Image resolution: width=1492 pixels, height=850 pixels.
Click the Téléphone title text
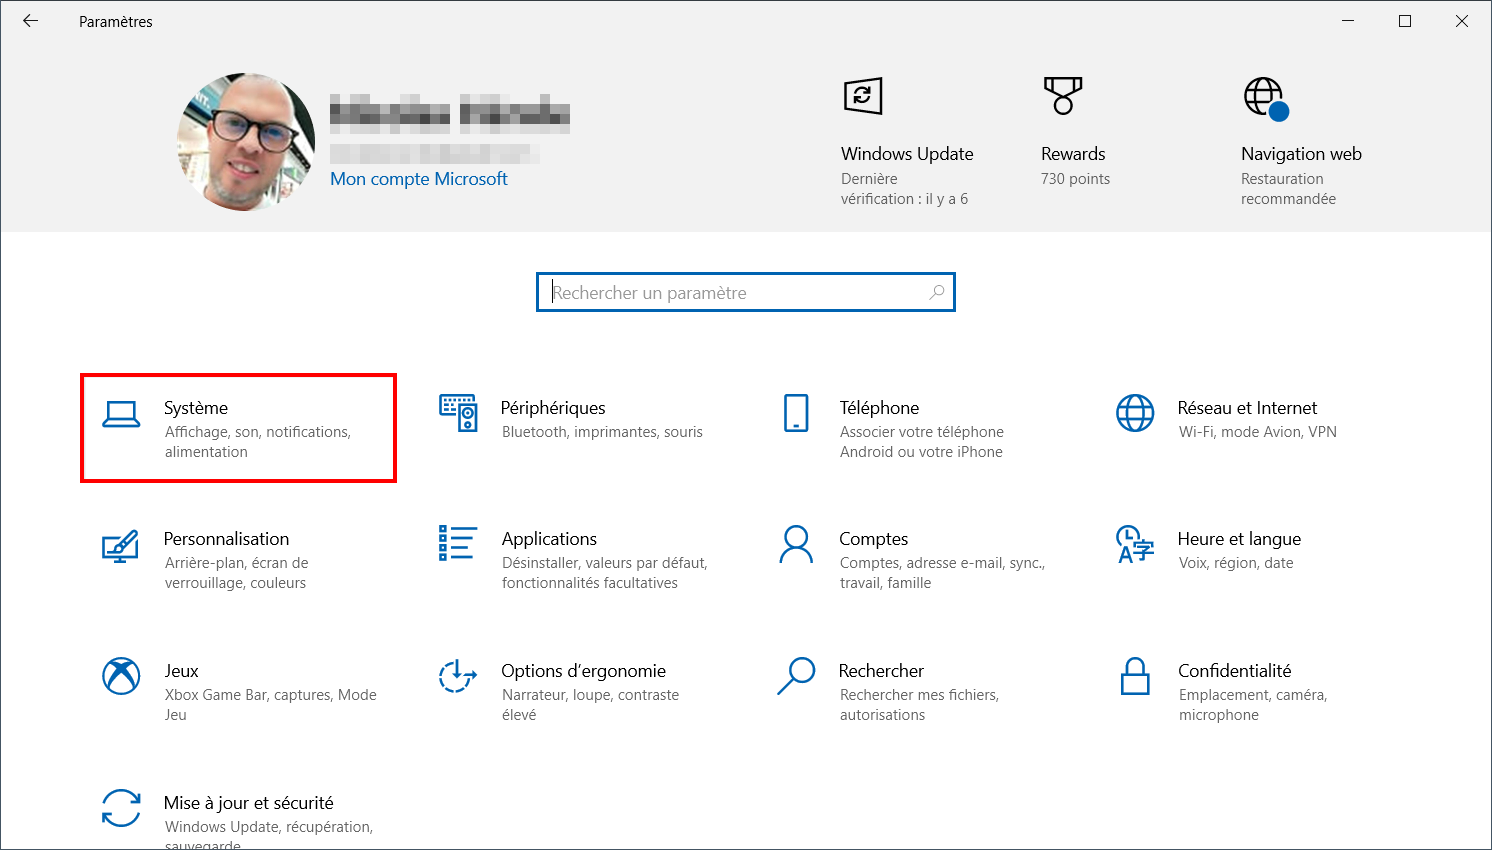(879, 408)
